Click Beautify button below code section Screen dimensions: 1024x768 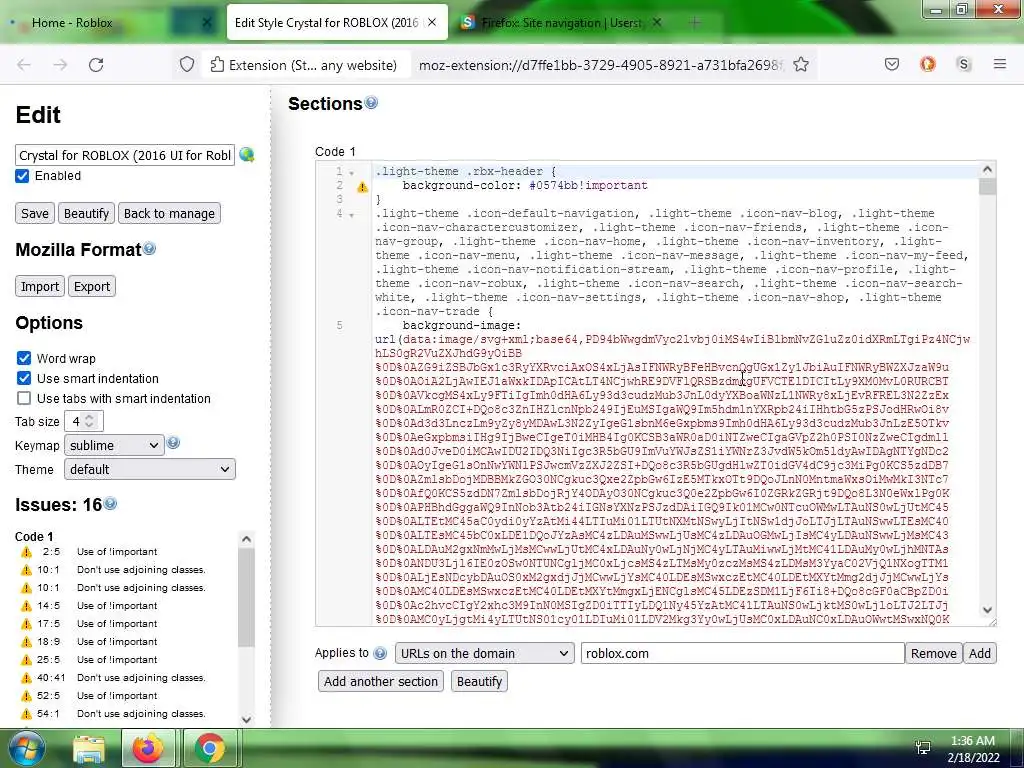click(479, 681)
